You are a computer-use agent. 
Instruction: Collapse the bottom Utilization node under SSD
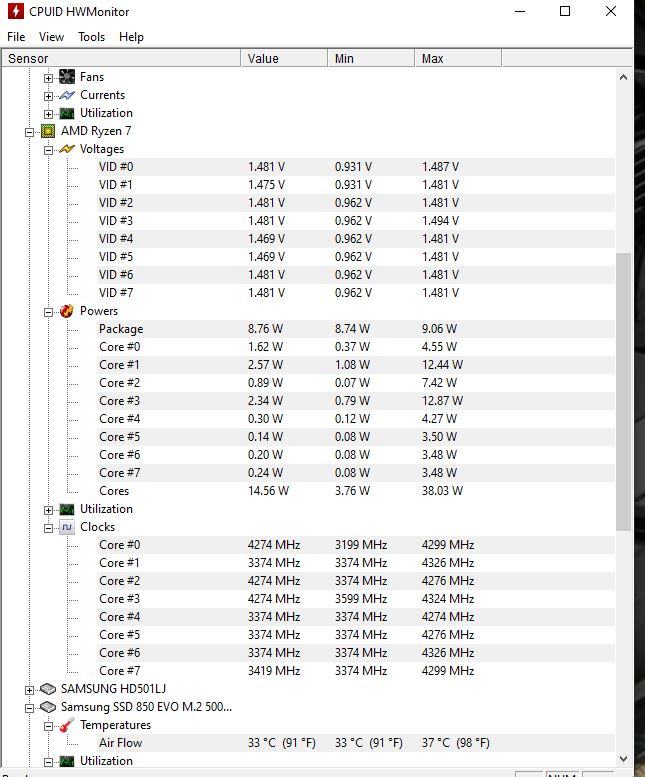49,762
